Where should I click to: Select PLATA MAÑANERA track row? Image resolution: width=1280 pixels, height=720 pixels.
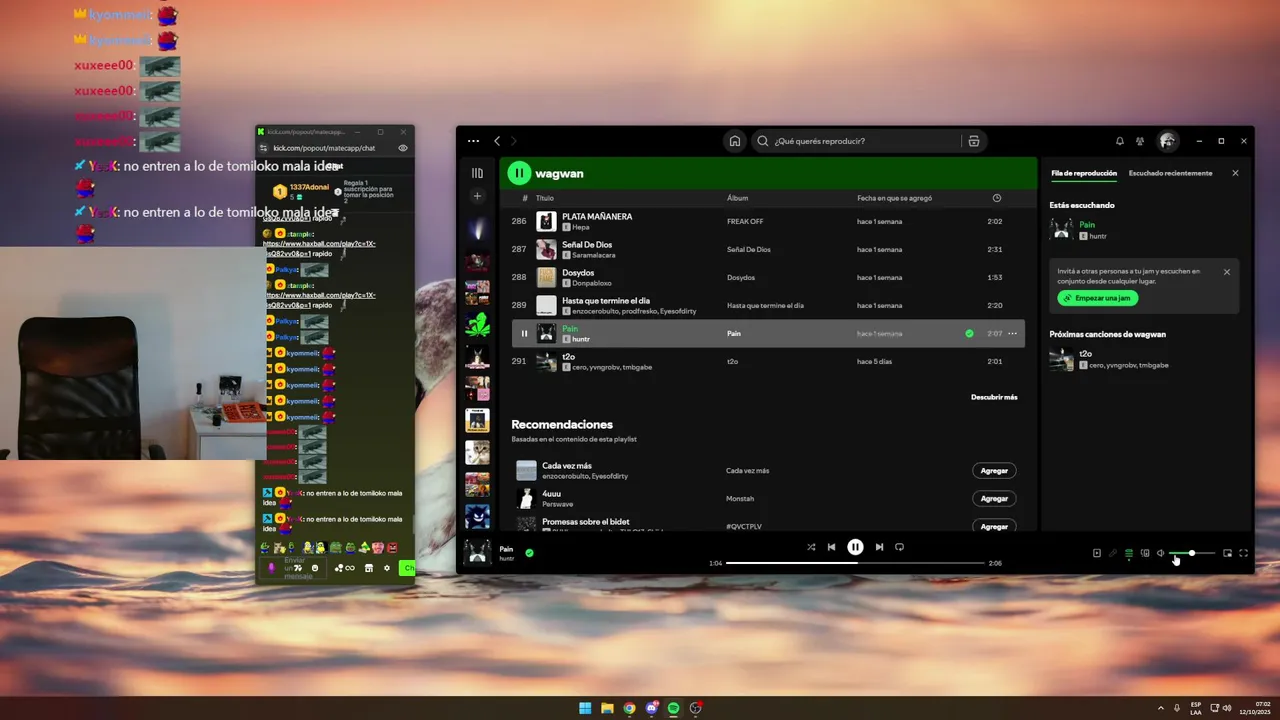[x=768, y=221]
